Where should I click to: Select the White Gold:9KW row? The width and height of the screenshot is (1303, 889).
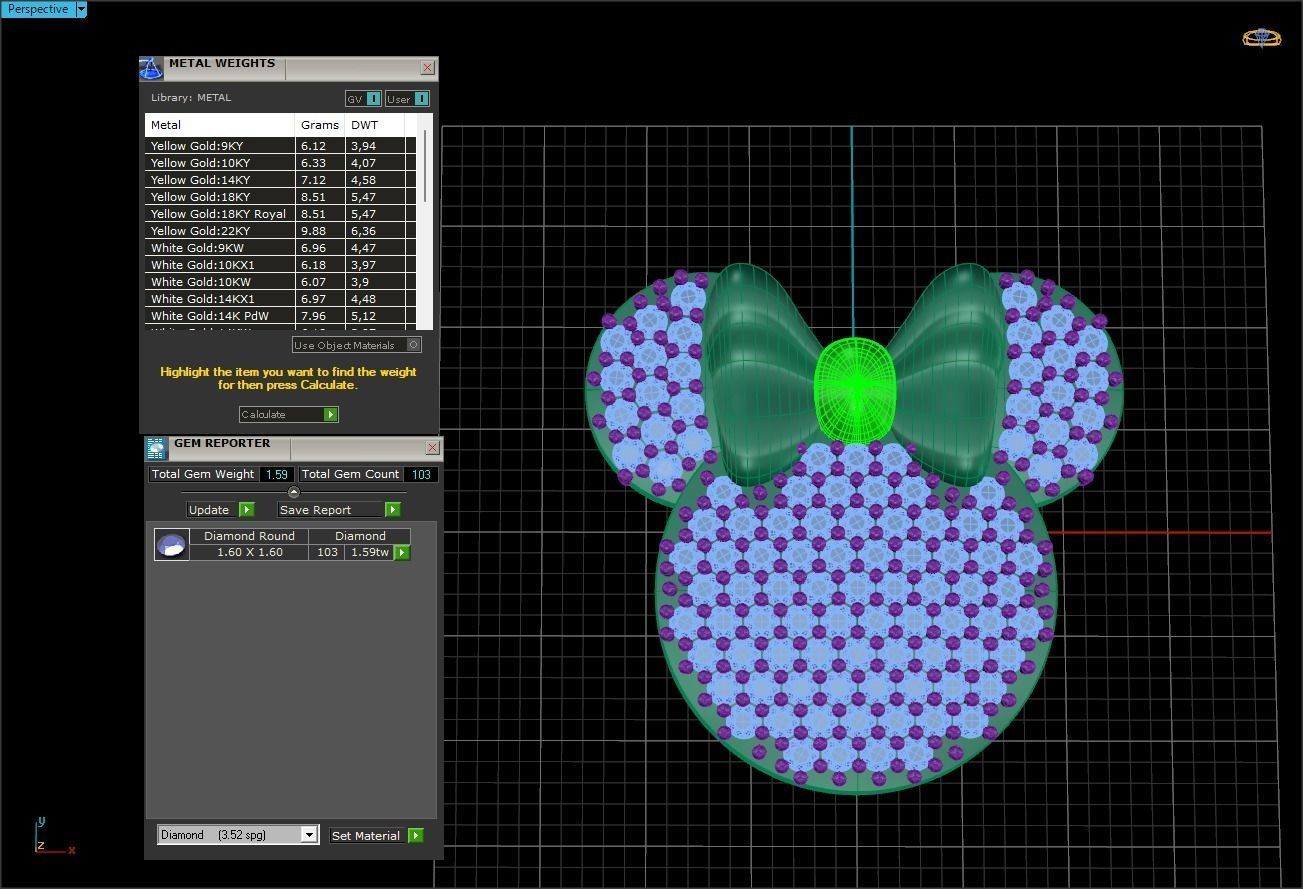click(x=280, y=248)
